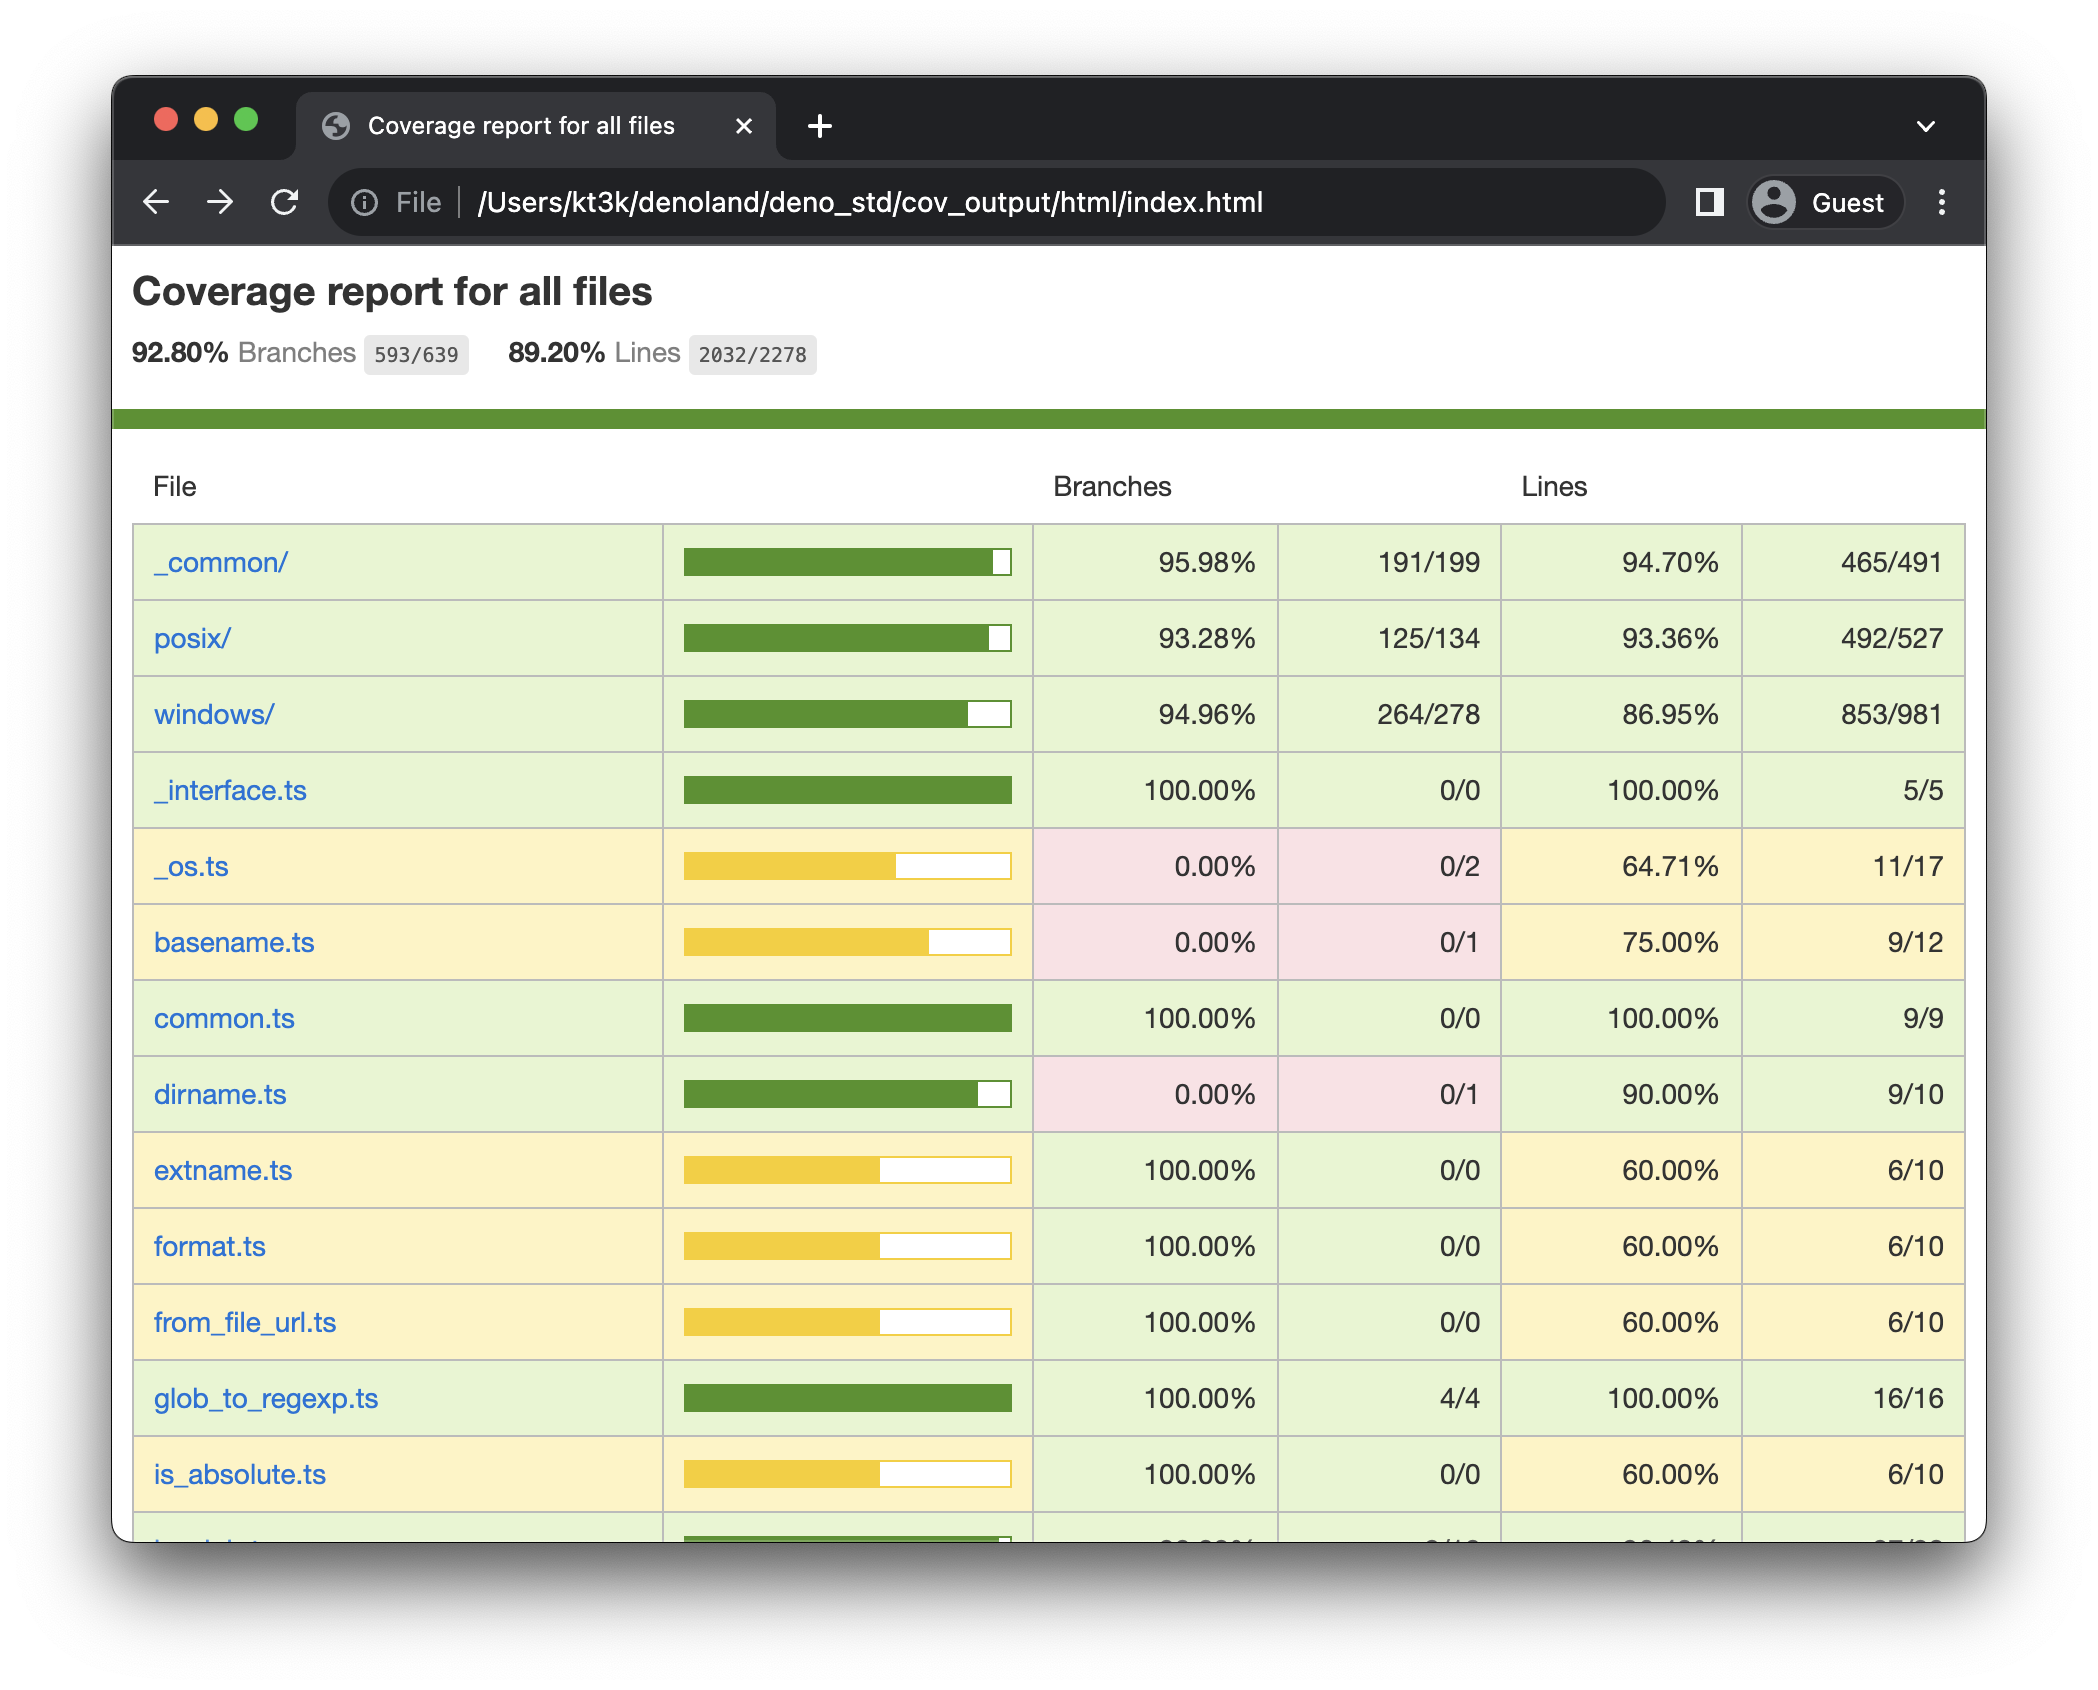This screenshot has width=2098, height=1690.
Task: Select the Coverage report browser tab
Action: [x=520, y=125]
